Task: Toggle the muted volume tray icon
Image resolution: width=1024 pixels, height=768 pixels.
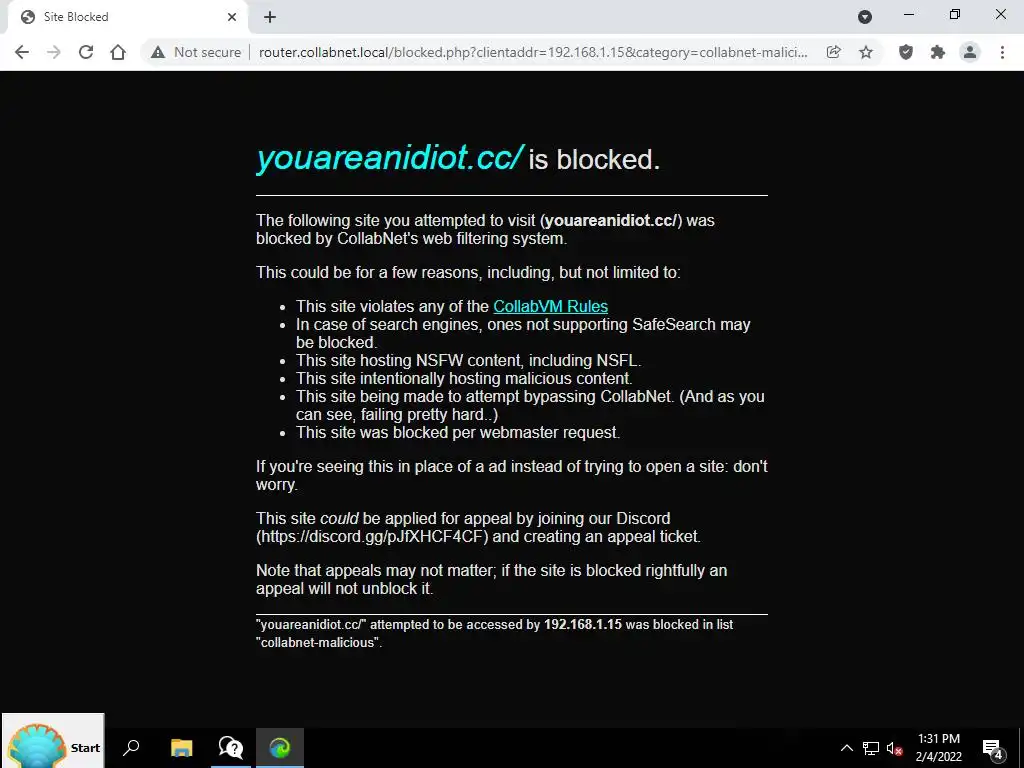Action: tap(894, 748)
